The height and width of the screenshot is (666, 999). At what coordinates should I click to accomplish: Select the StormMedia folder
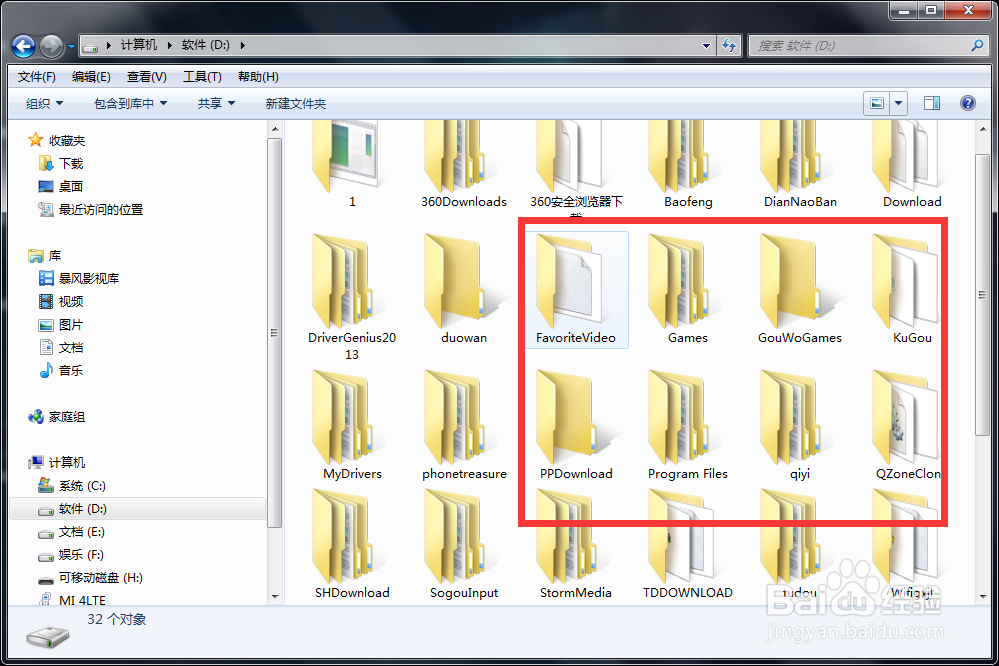coord(576,546)
